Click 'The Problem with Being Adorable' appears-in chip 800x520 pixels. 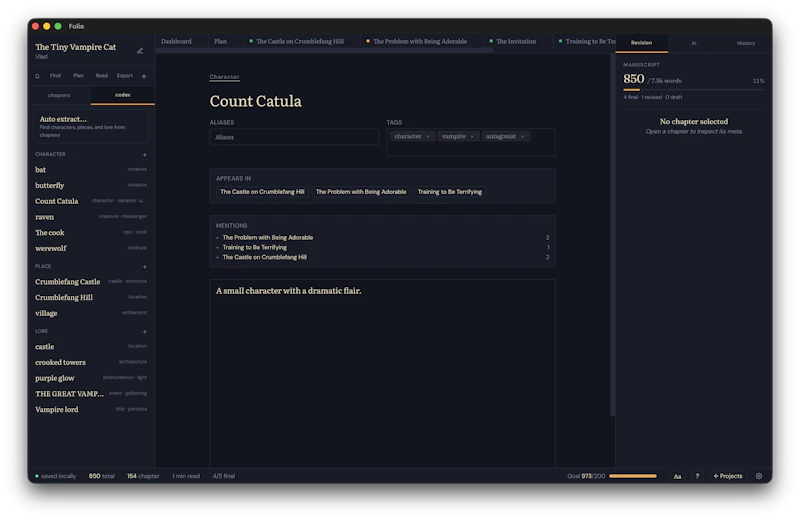[361, 192]
